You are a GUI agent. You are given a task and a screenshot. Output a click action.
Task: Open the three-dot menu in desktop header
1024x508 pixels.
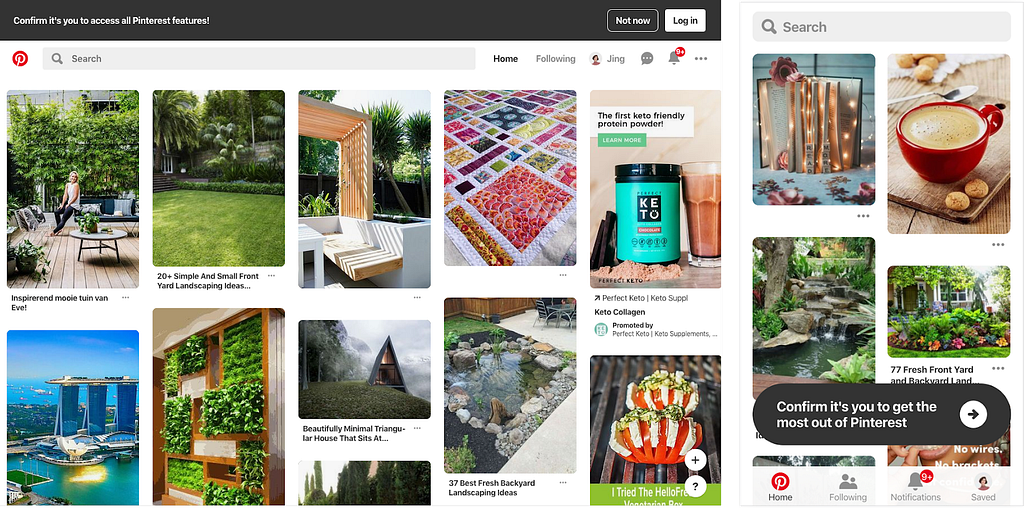click(x=701, y=59)
